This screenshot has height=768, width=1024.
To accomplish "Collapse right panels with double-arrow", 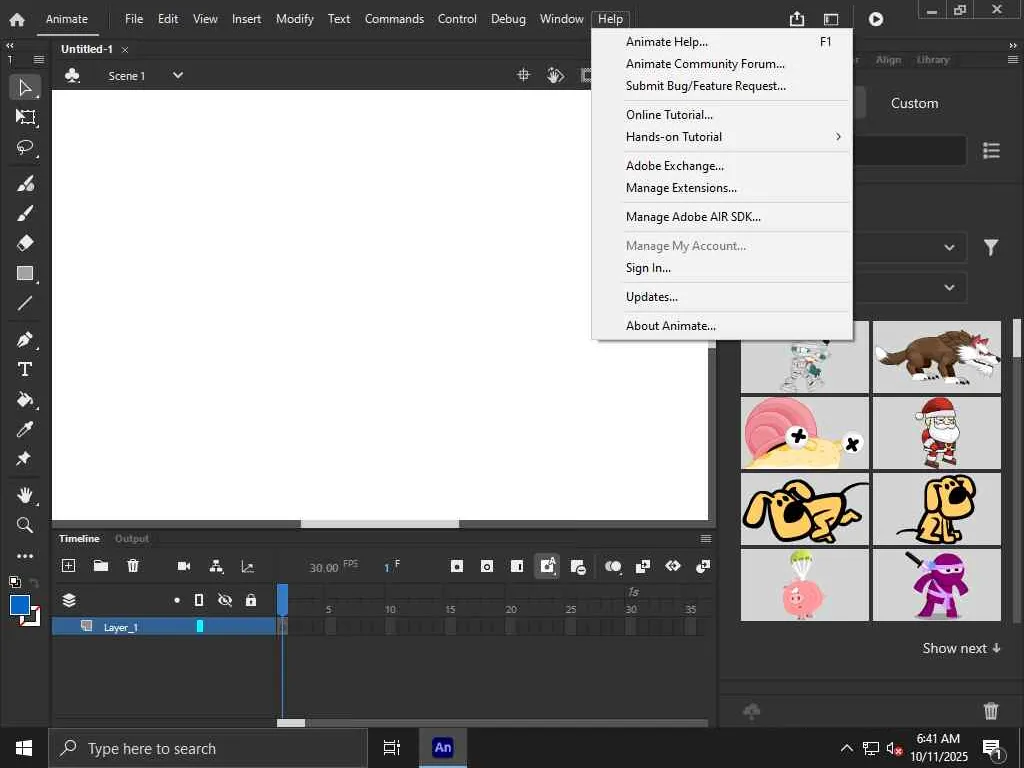I will [1013, 46].
